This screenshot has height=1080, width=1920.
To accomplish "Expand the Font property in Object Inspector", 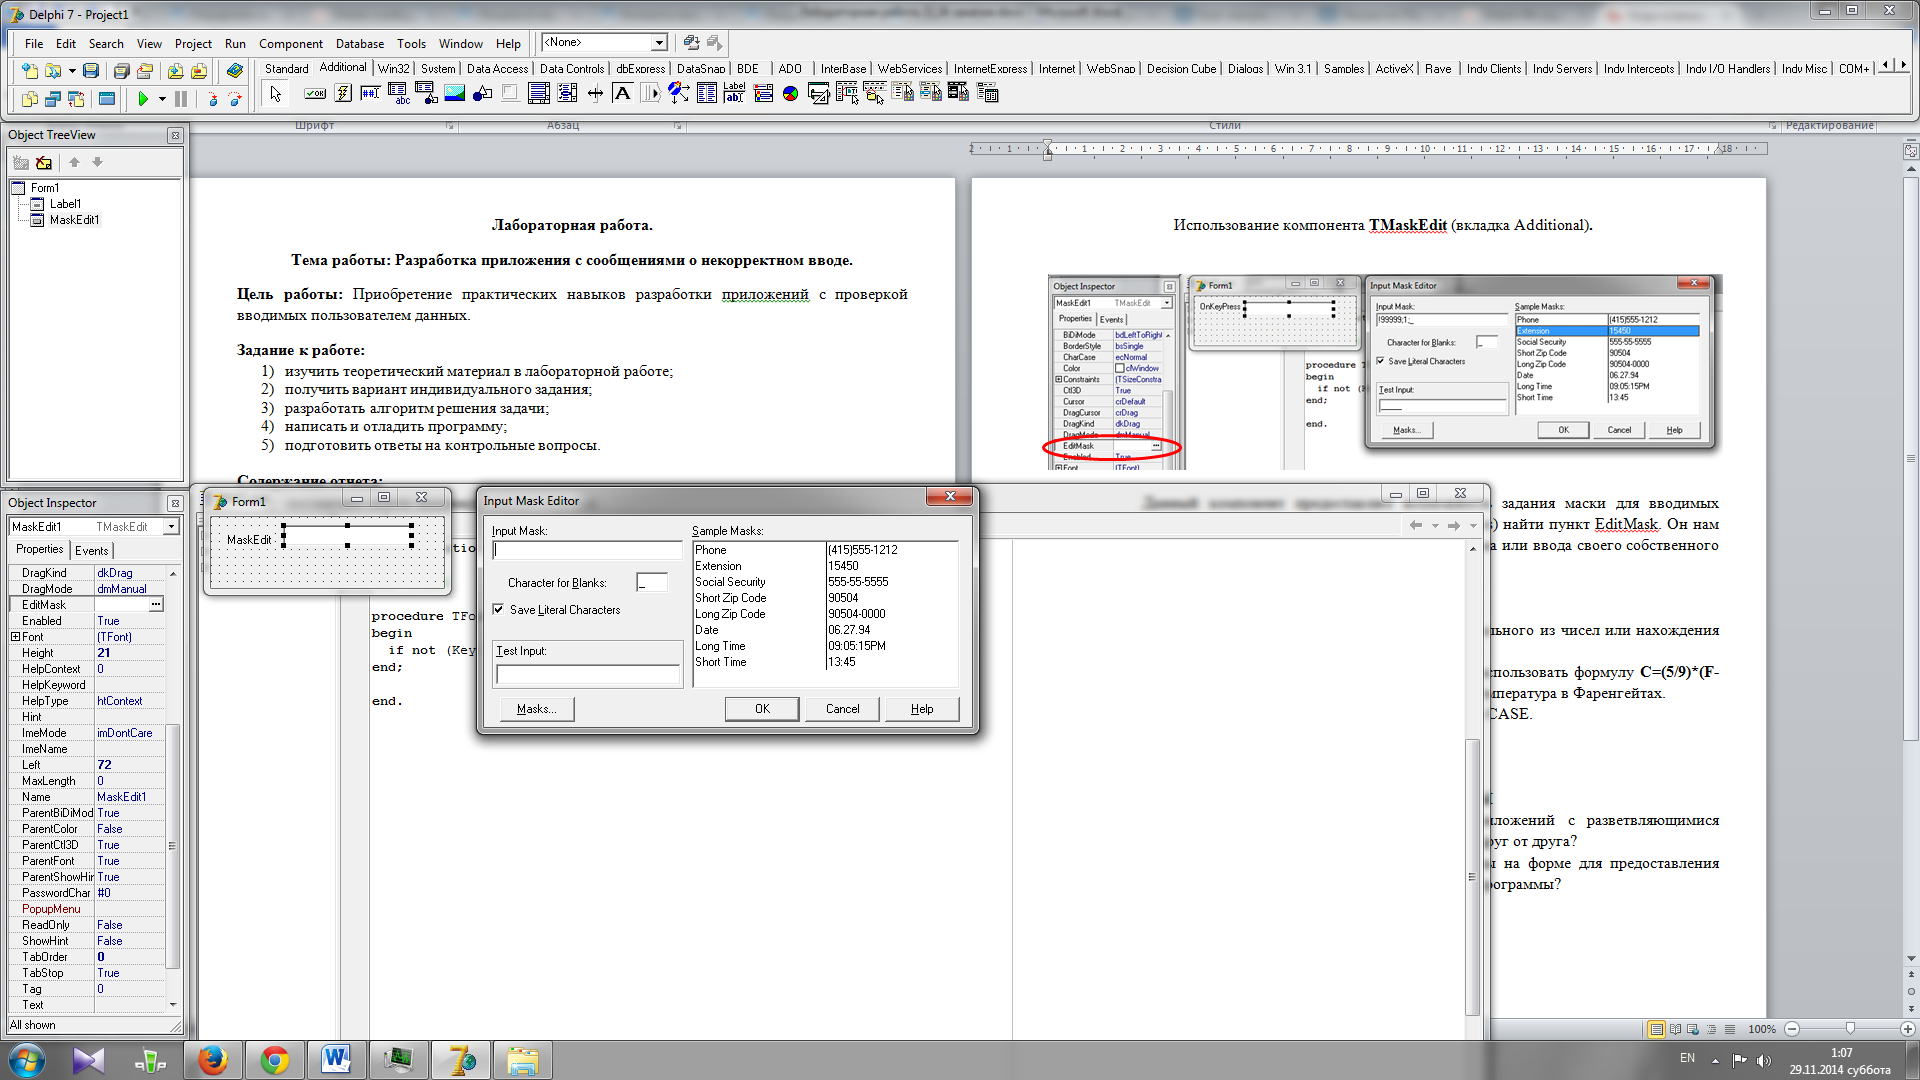I will click(15, 637).
